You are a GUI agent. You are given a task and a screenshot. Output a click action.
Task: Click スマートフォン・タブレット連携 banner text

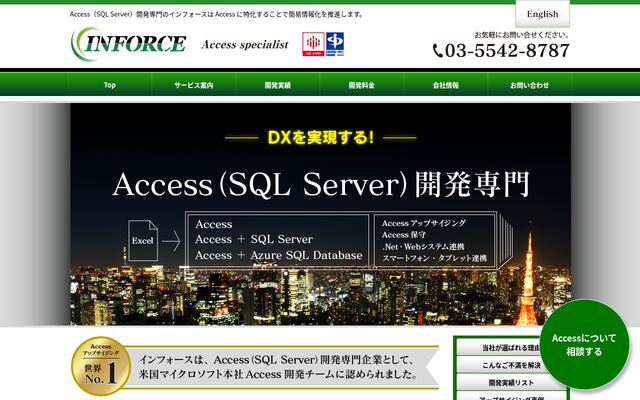434,258
